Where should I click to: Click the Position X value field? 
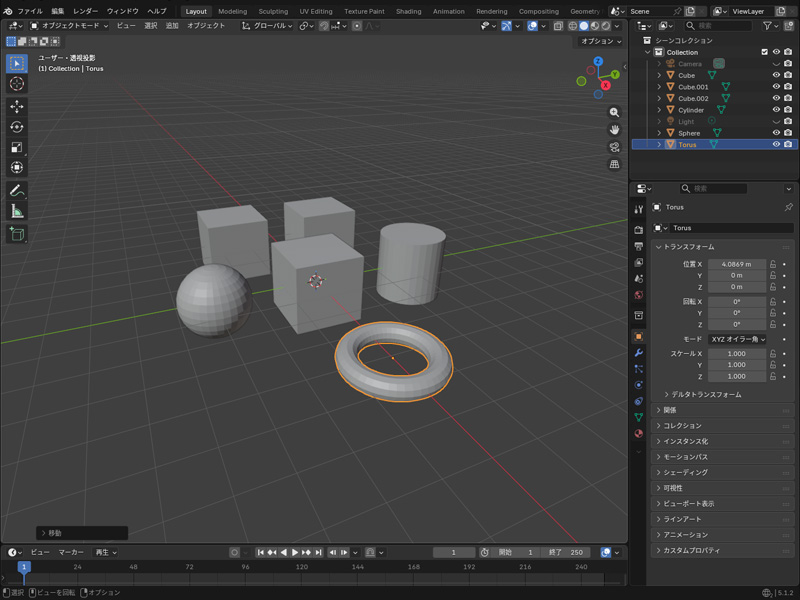click(737, 264)
